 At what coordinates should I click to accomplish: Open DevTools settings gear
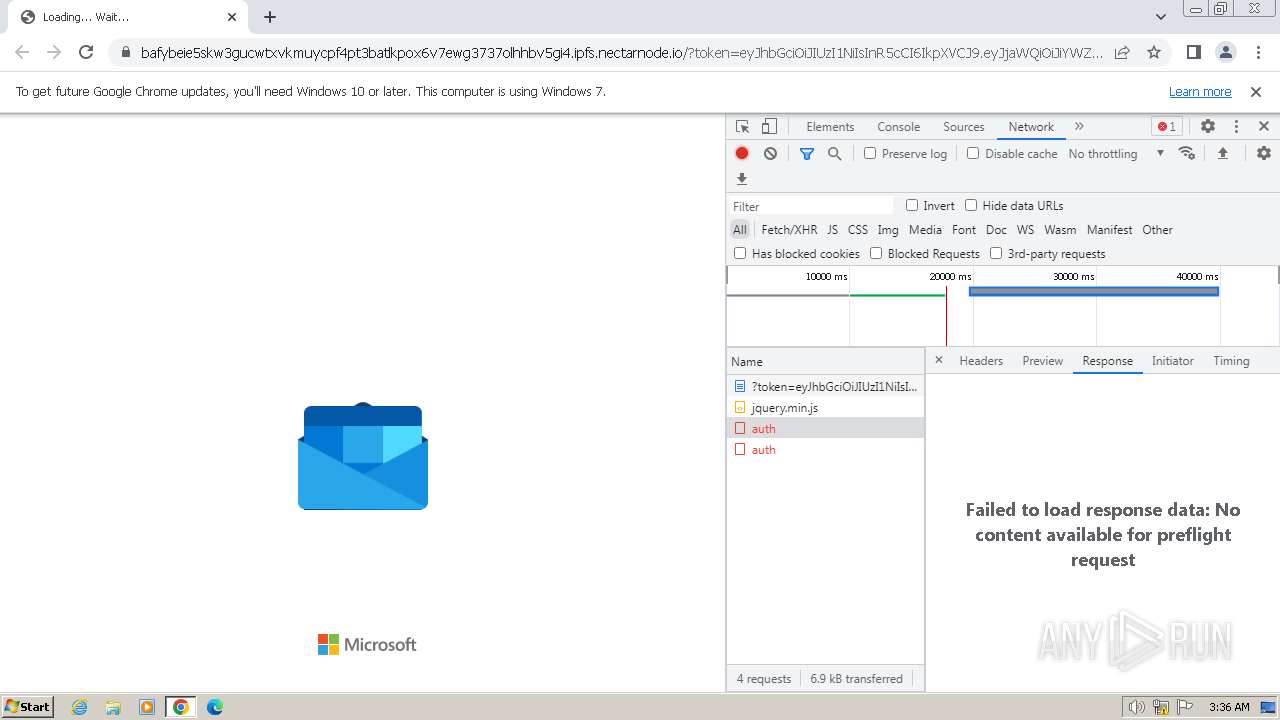(x=1208, y=126)
